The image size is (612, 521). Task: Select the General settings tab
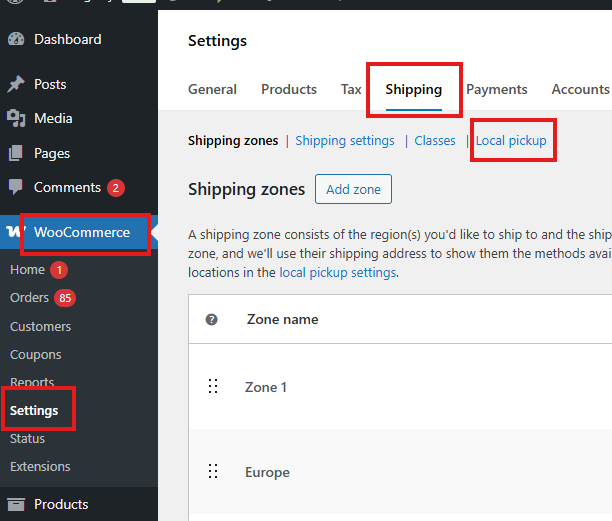[x=212, y=89]
